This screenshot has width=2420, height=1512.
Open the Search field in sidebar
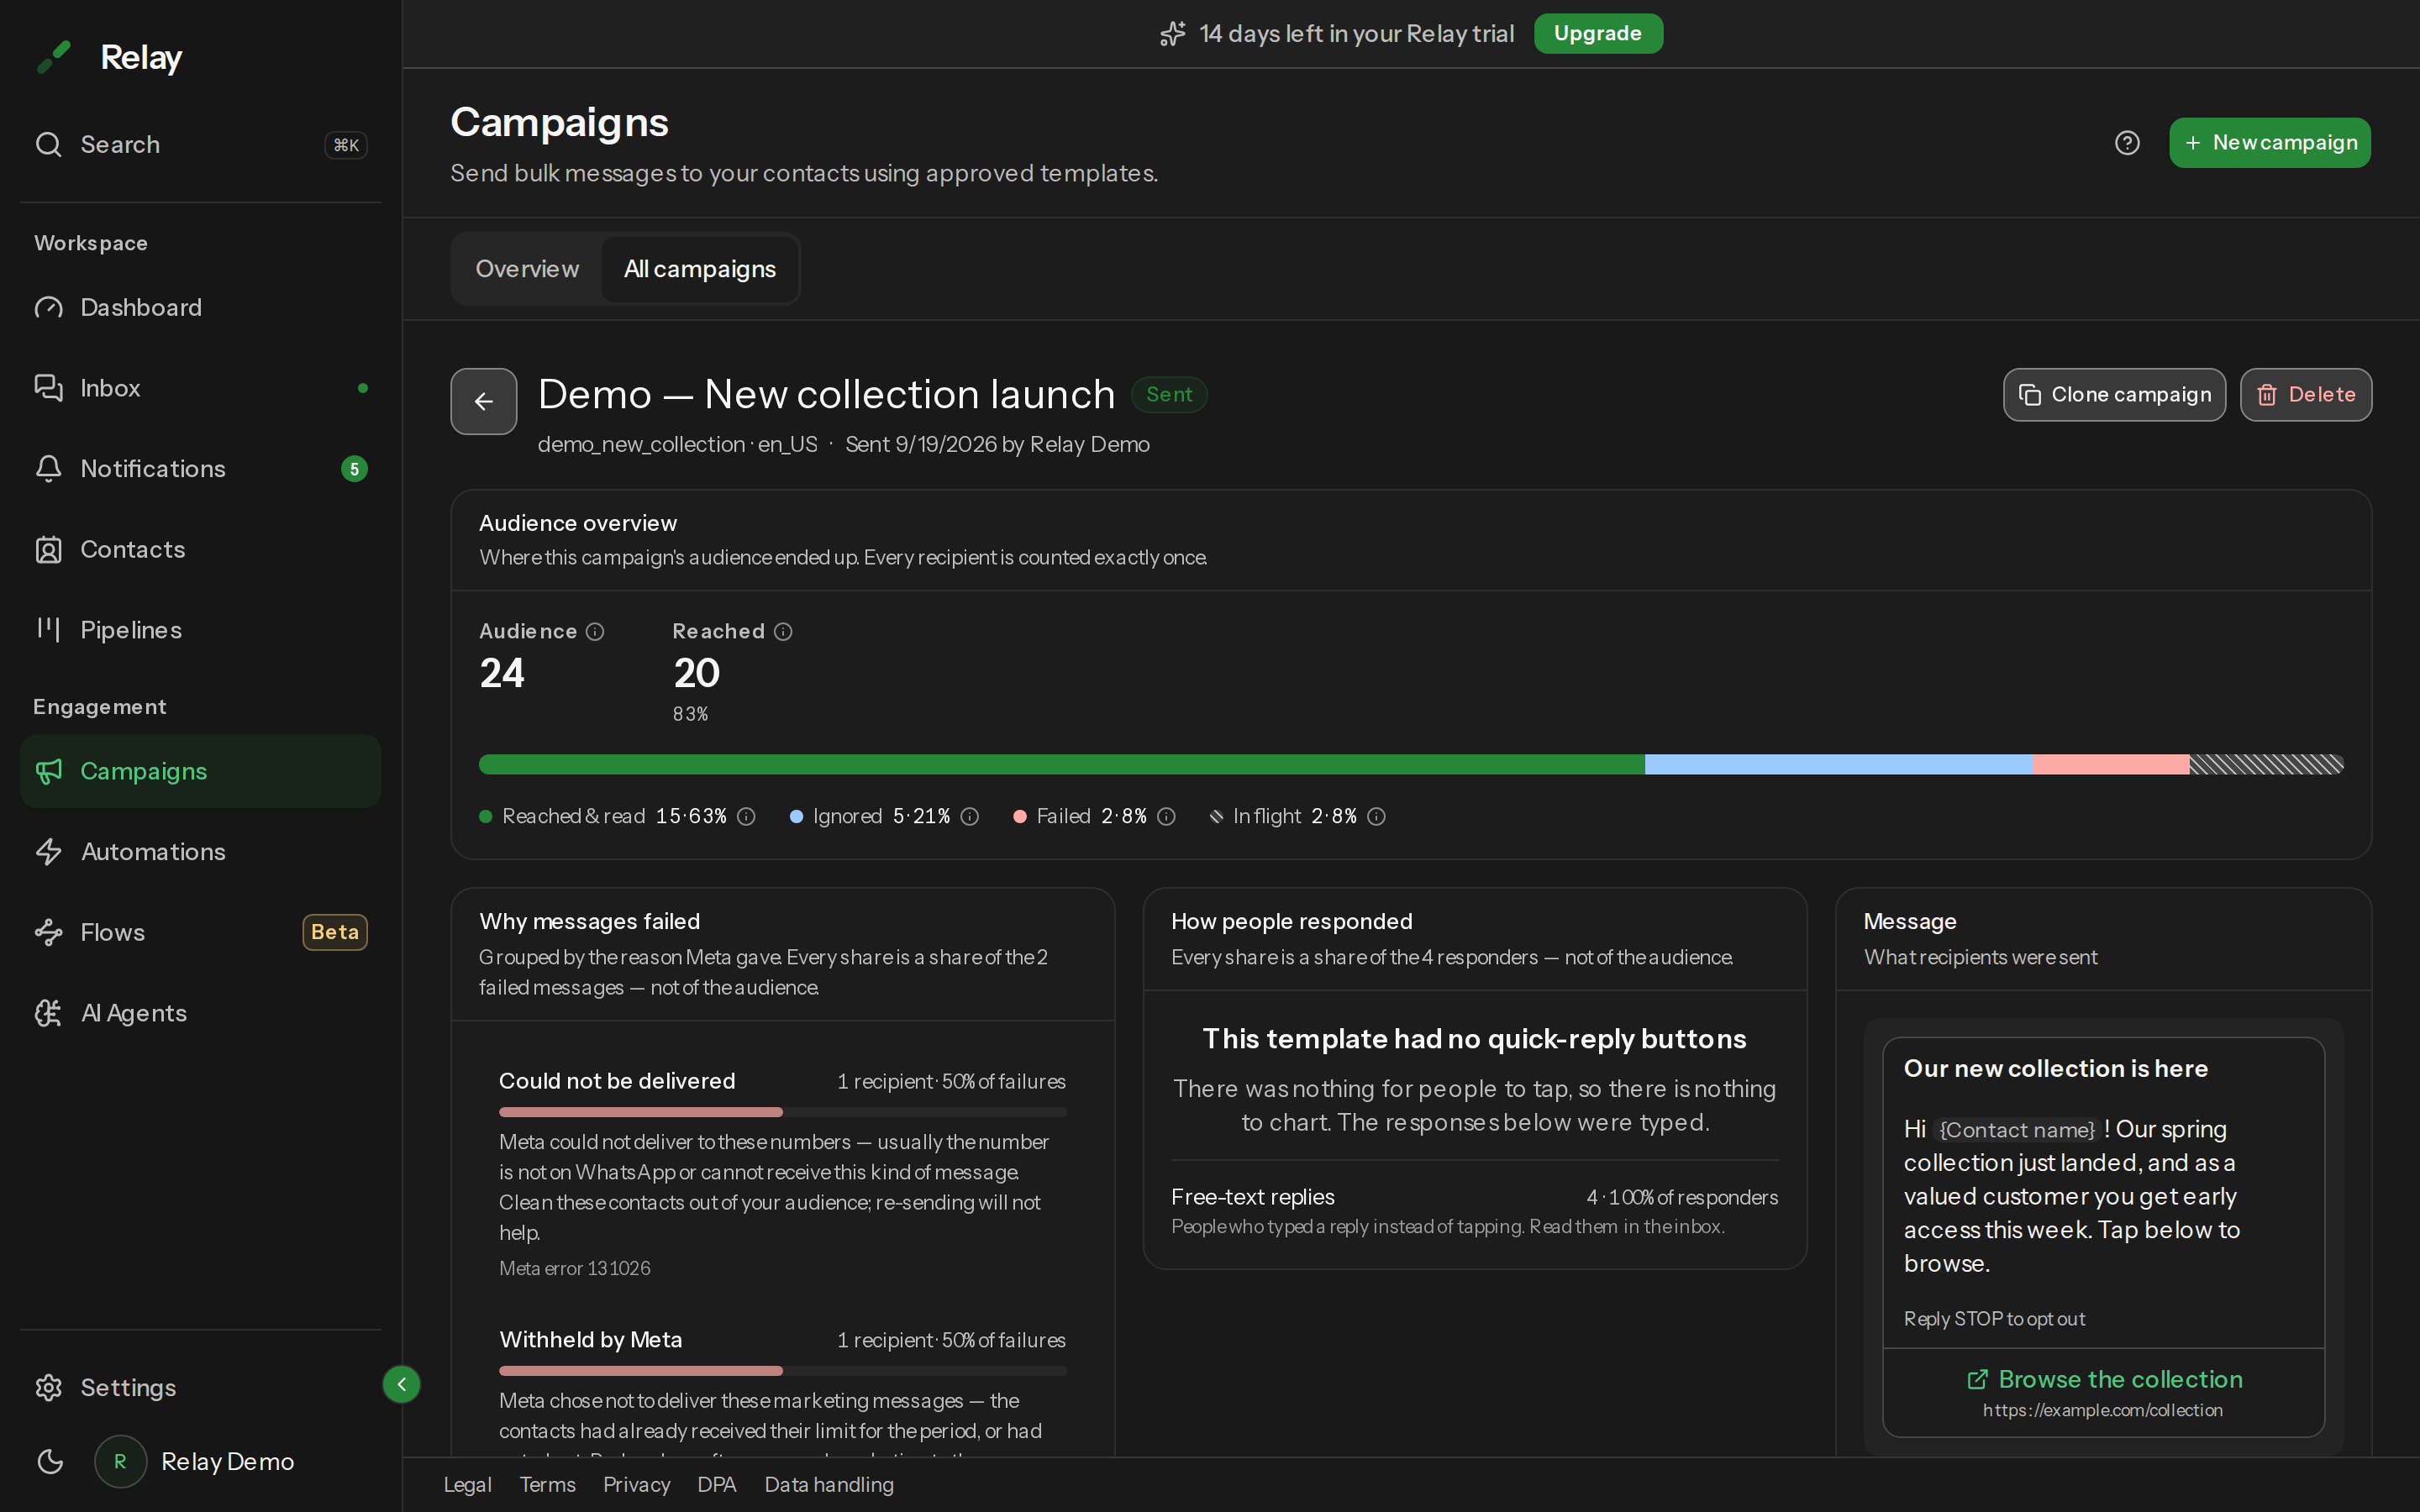(200, 145)
